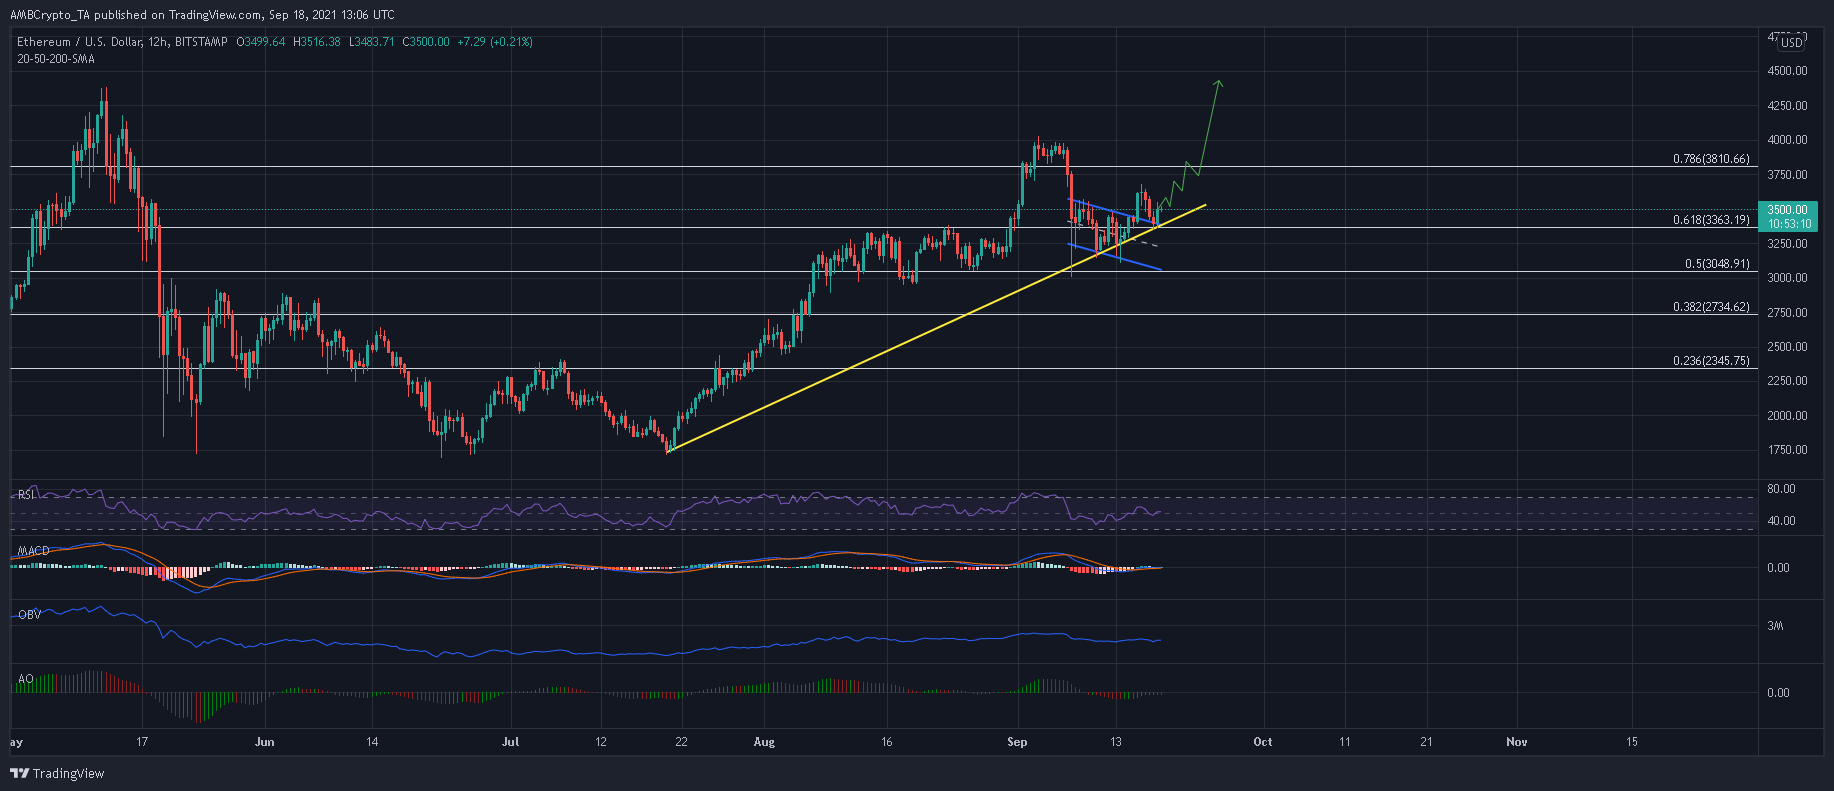Image resolution: width=1834 pixels, height=791 pixels.
Task: Click the green projected price arrow head
Action: (x=1218, y=84)
